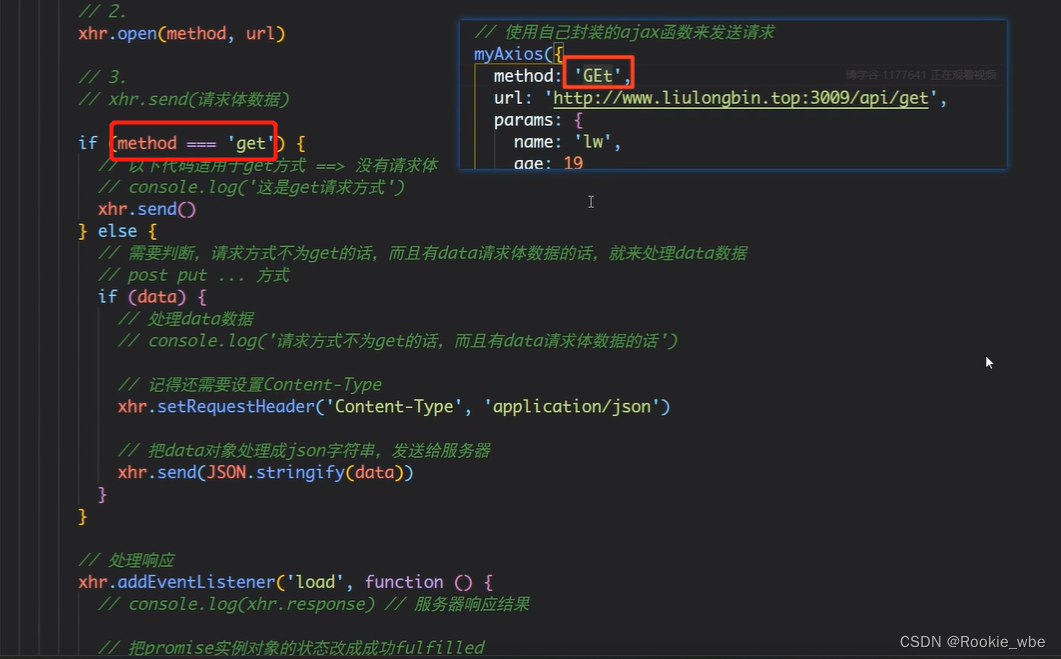Click the comment // console.log(xhr.response)
This screenshot has width=1061, height=659.
pos(314,604)
